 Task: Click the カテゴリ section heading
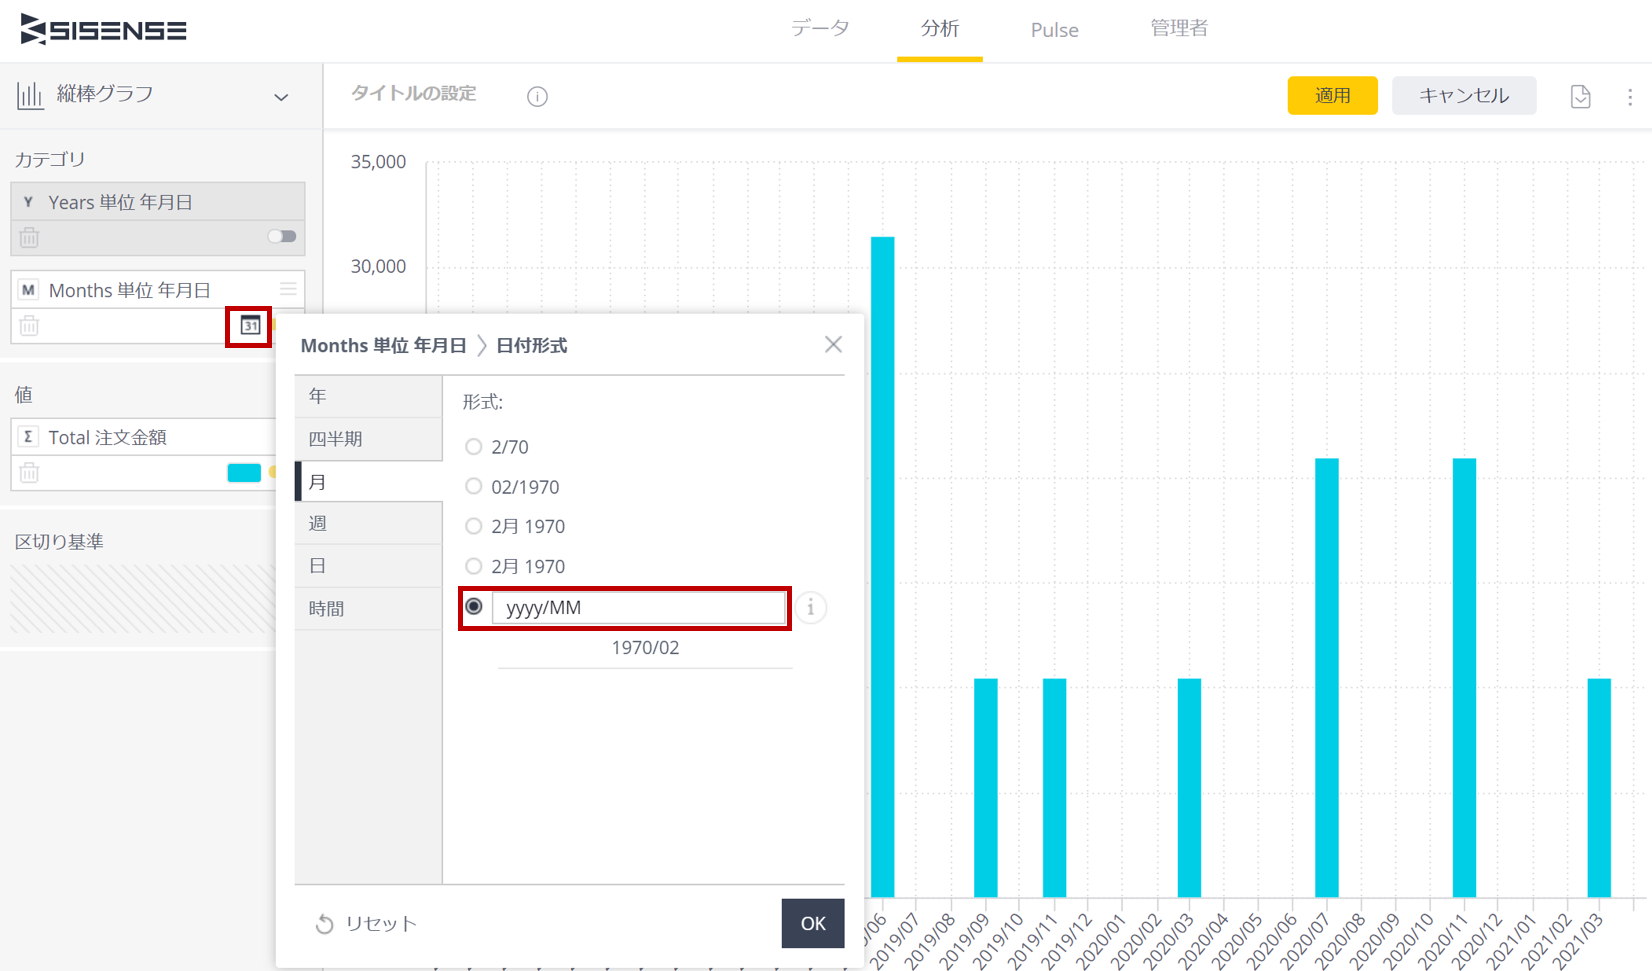tap(50, 159)
